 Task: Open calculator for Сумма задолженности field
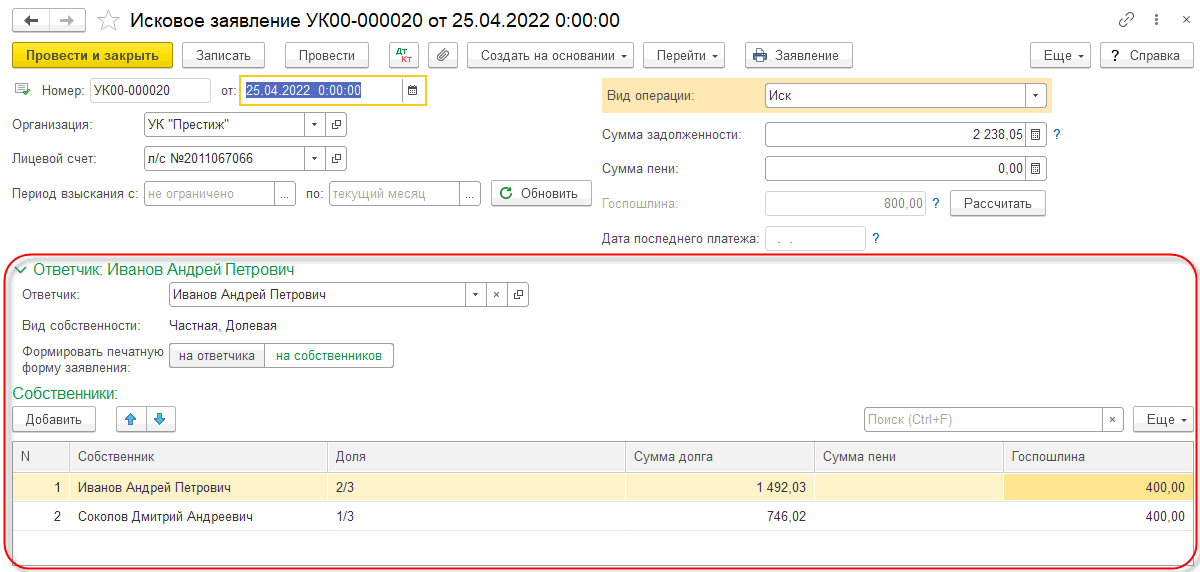coord(1036,134)
